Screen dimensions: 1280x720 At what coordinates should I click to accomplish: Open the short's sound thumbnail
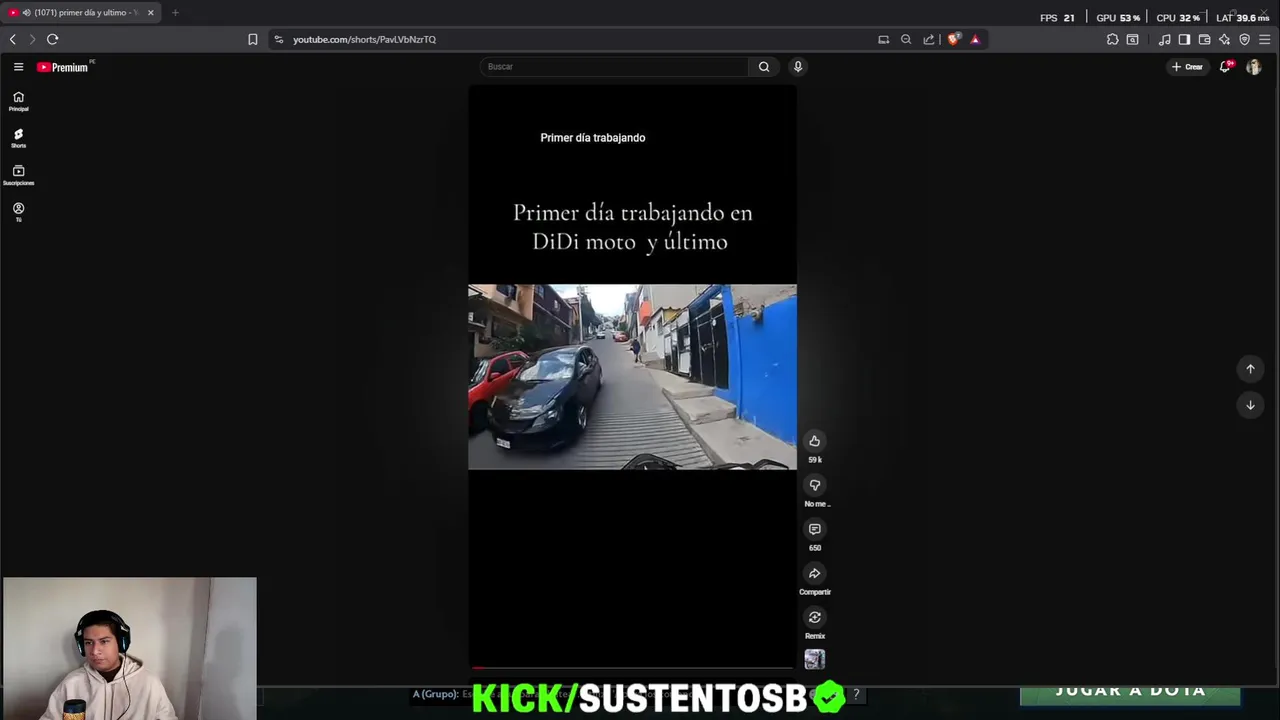click(815, 659)
